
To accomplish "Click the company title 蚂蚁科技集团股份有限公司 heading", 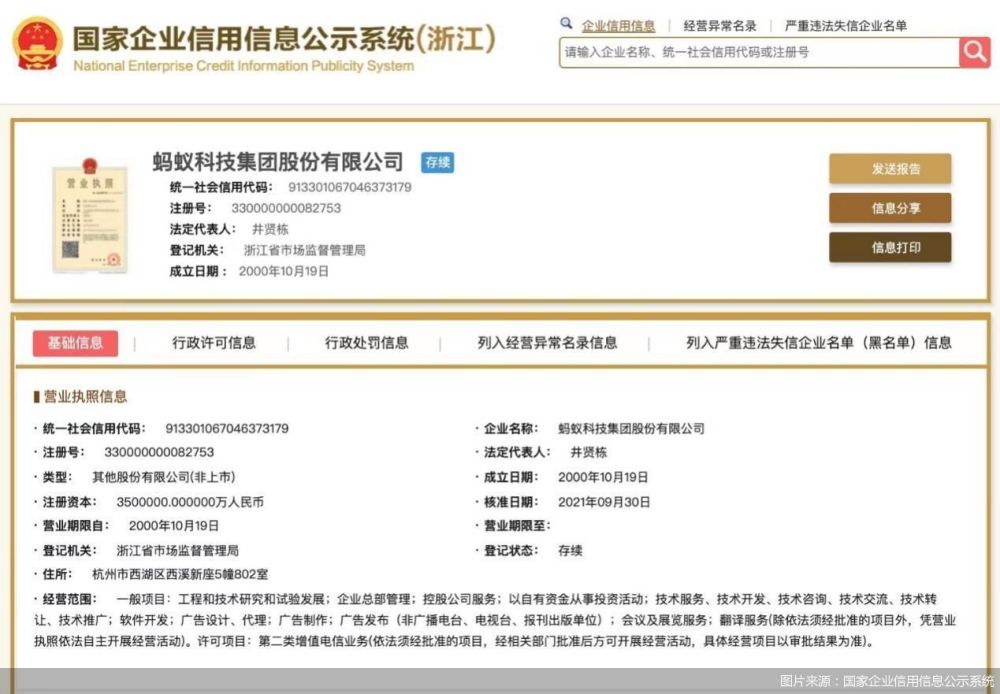I will pos(277,162).
